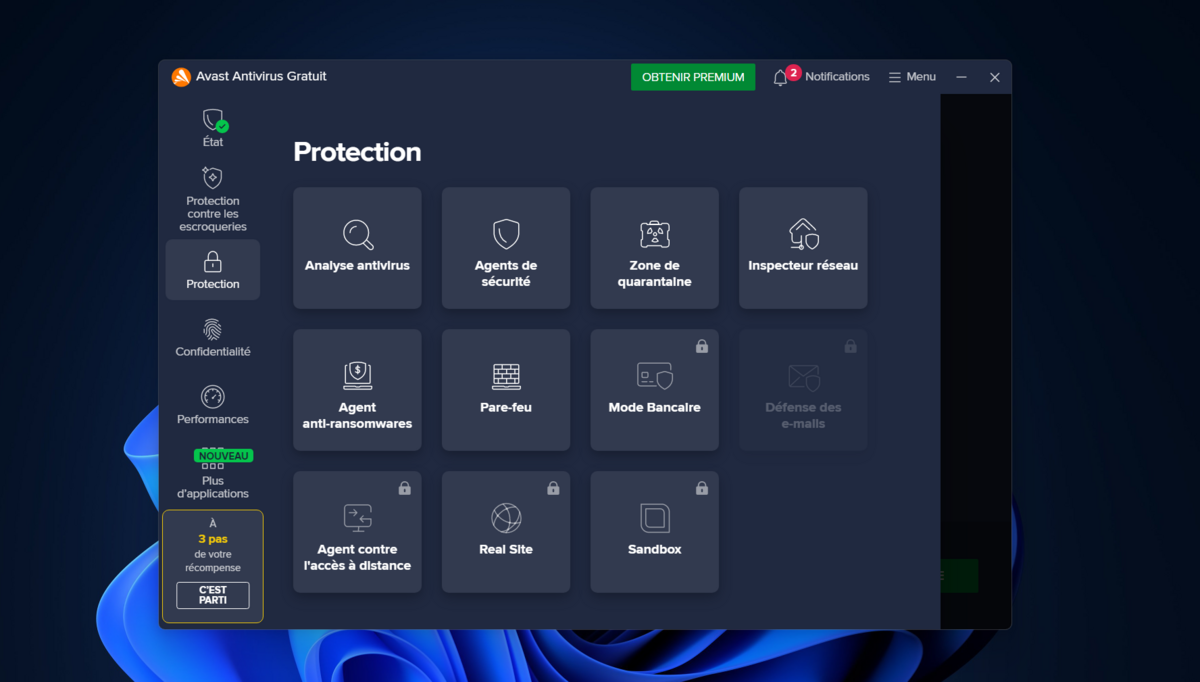1200x682 pixels.
Task: Select the Protection padlock sidebar icon
Action: [x=213, y=262]
